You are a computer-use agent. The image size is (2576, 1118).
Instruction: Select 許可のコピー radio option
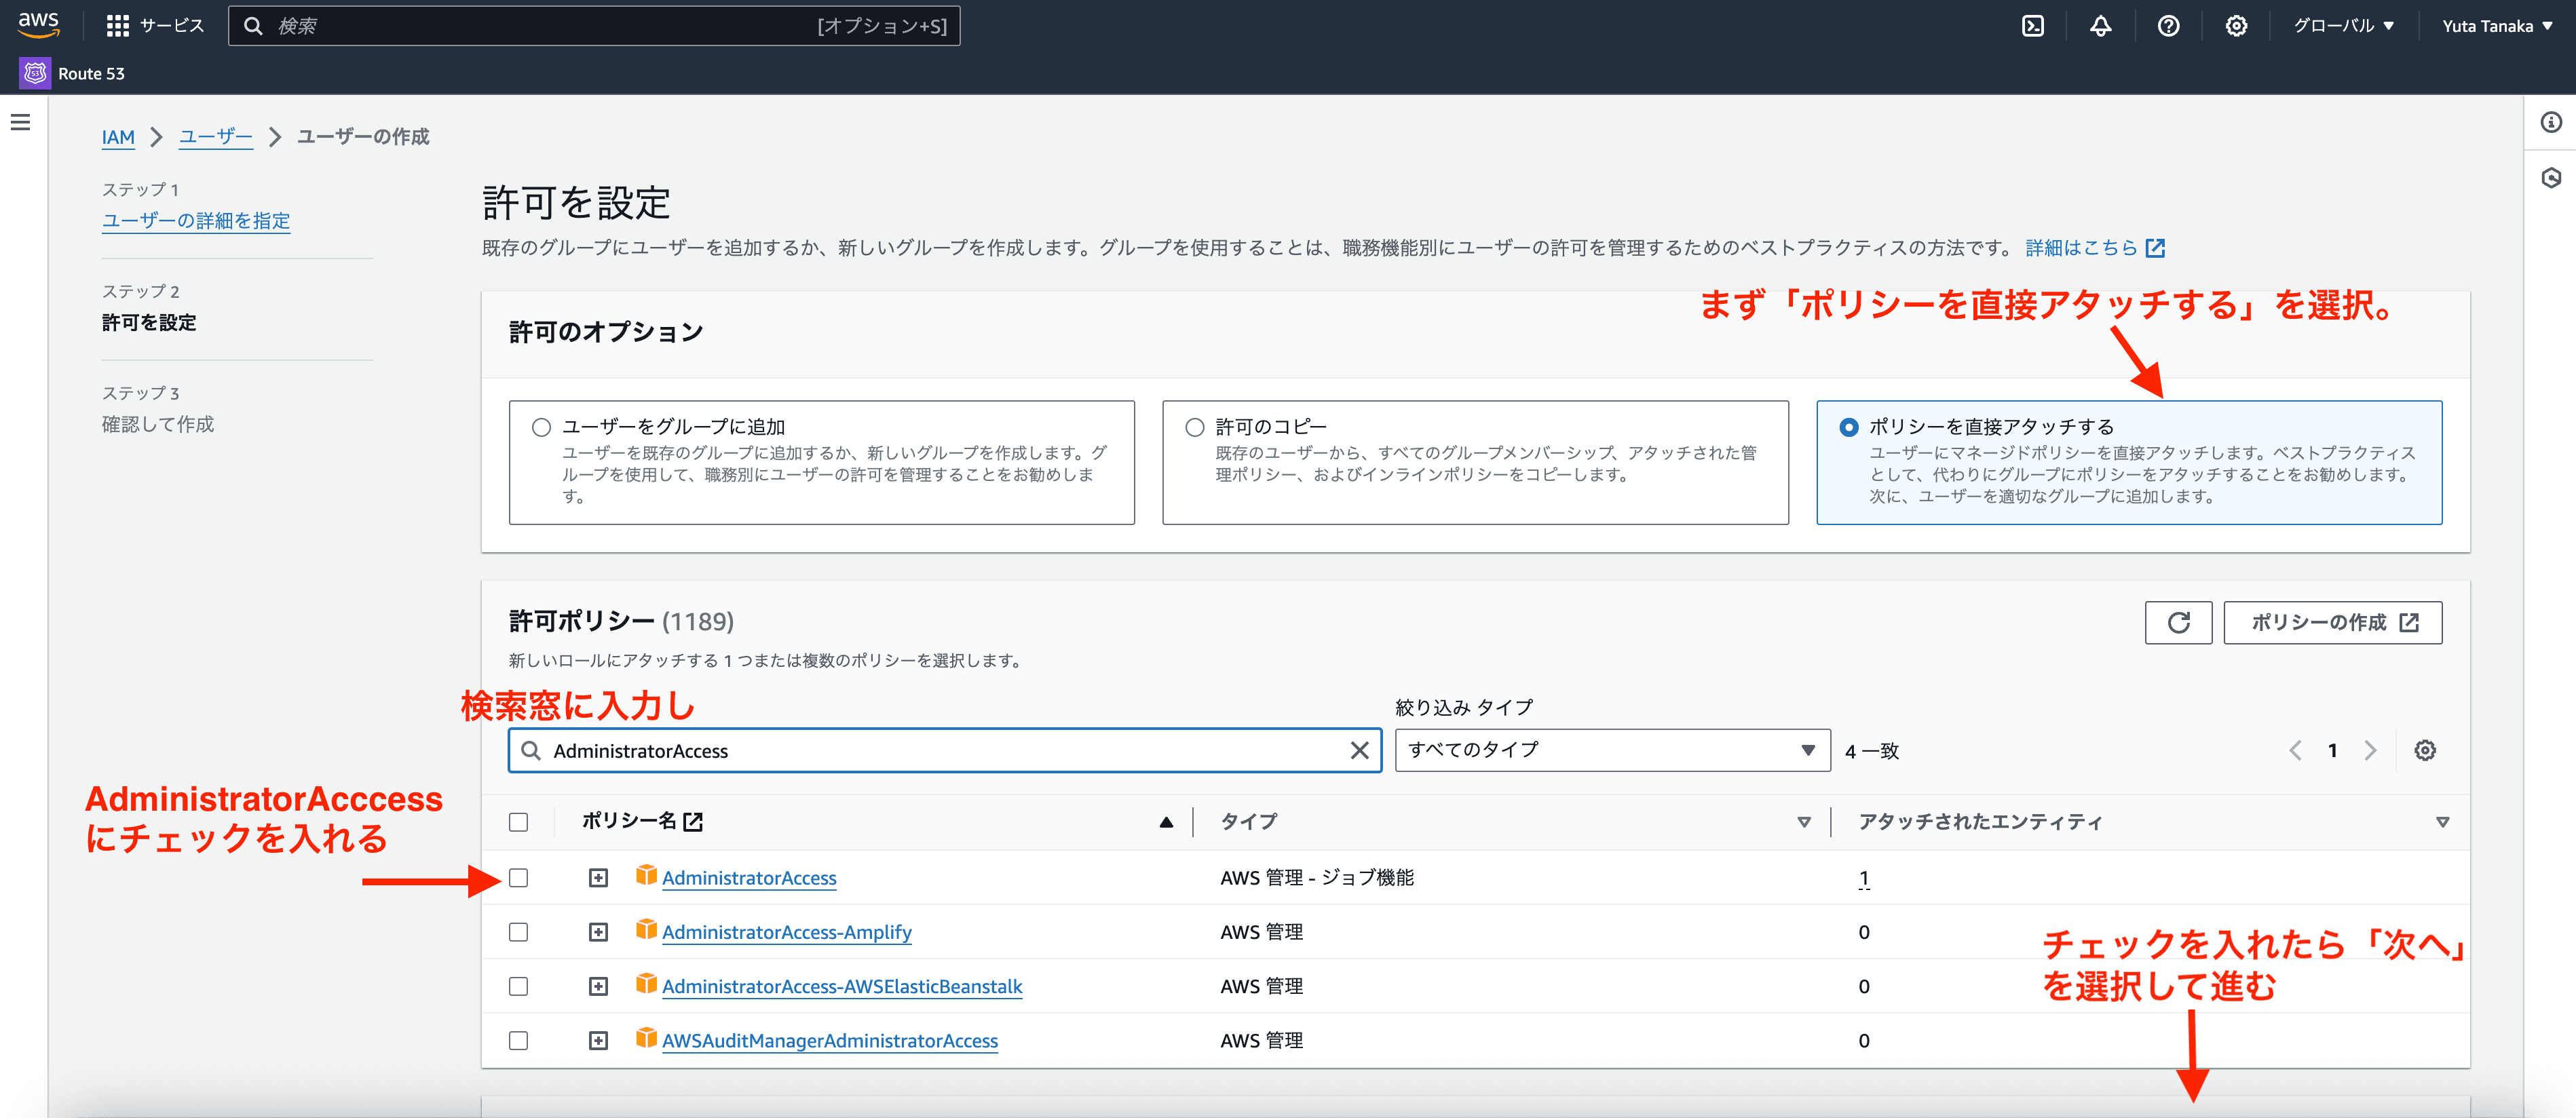tap(1194, 427)
